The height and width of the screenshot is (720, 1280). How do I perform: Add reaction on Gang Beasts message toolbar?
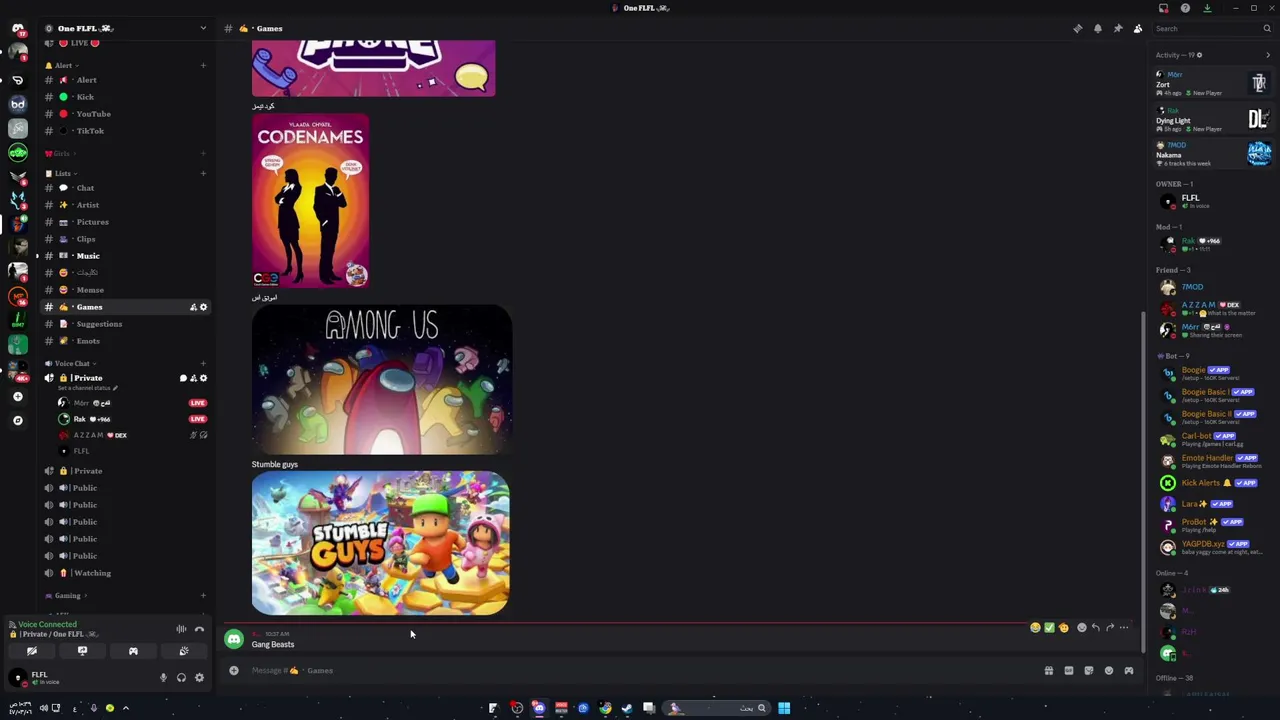pos(1081,628)
